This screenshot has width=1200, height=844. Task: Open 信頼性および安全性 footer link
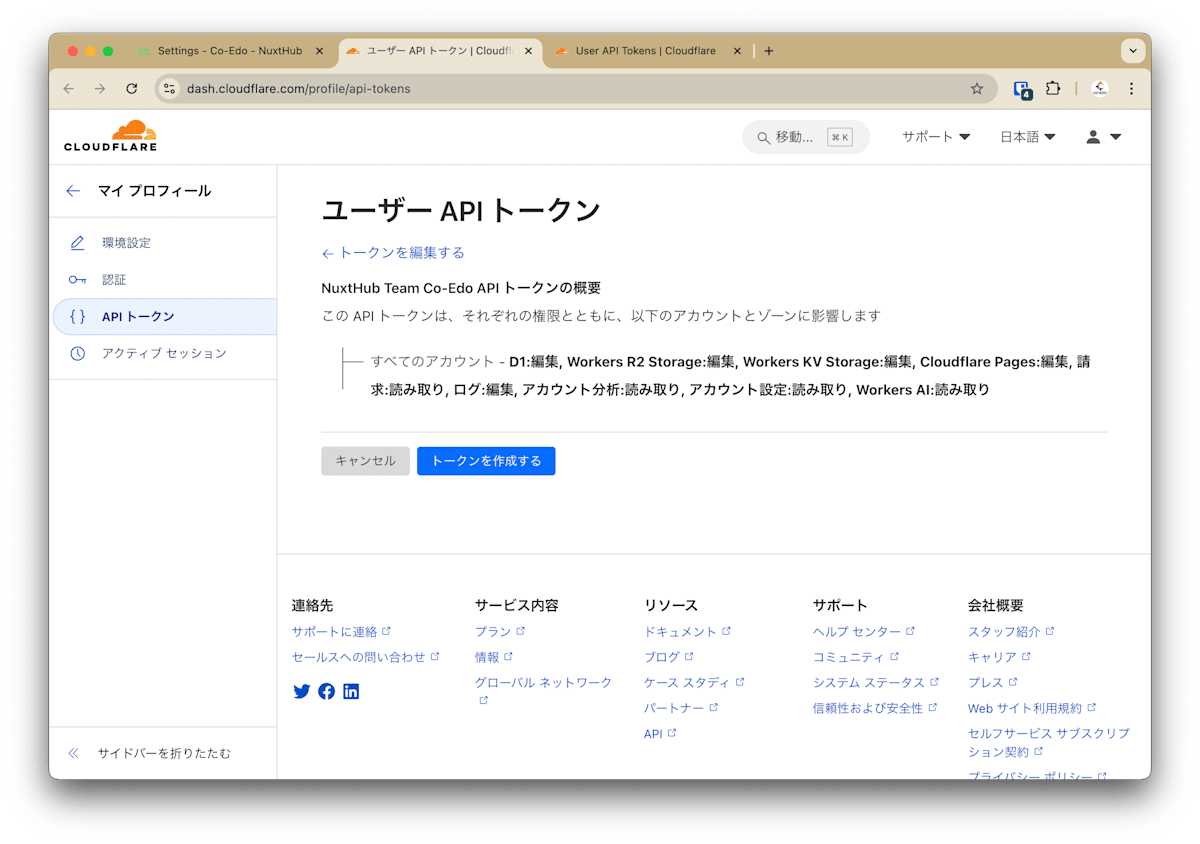pyautogui.click(x=875, y=708)
